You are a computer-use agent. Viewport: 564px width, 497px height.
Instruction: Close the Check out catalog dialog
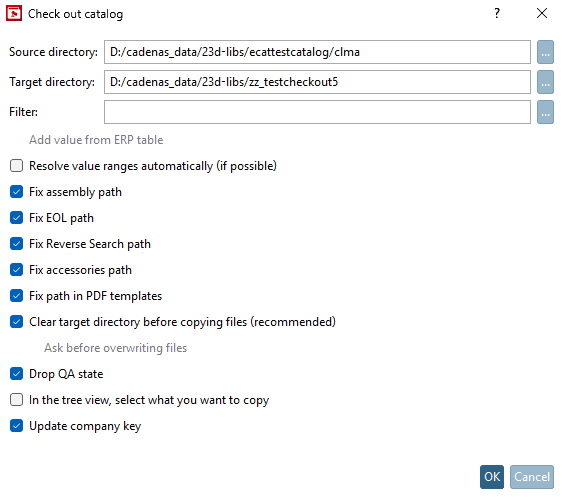click(x=542, y=13)
